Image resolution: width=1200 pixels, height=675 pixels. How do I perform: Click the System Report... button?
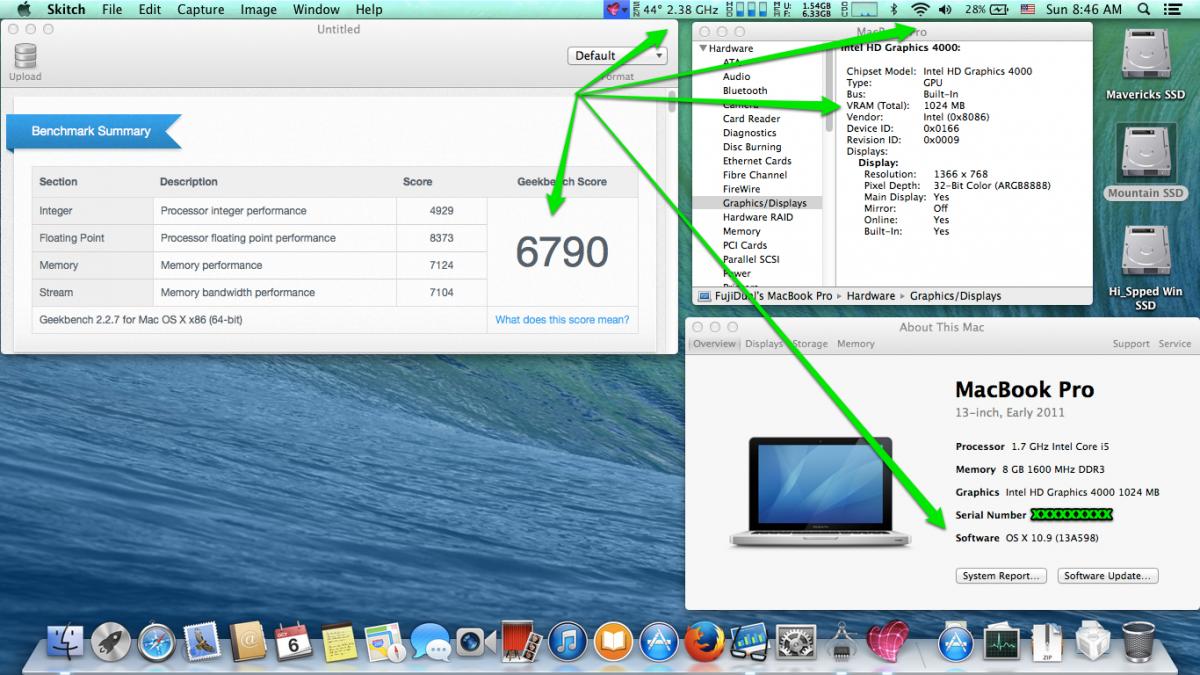pyautogui.click(x=1002, y=576)
